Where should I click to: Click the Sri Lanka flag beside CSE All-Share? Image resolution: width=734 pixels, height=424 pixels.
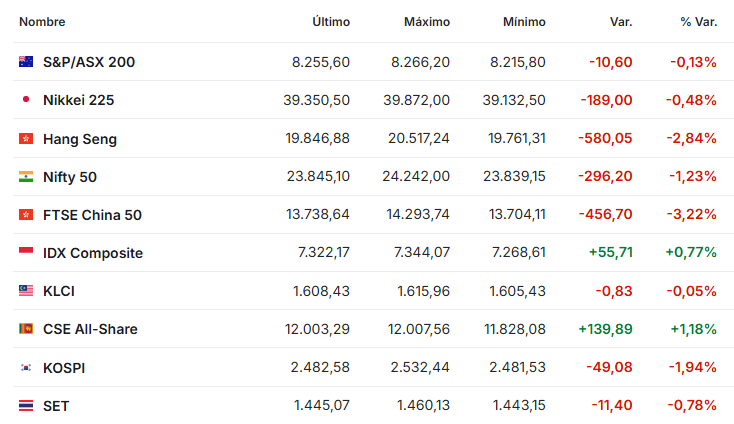pos(26,329)
